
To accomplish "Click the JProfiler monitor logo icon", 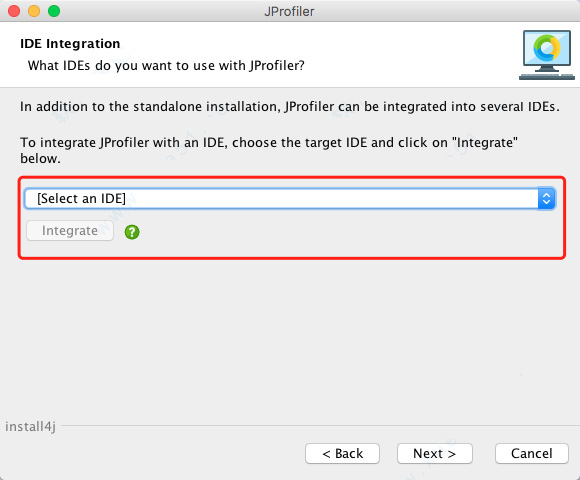I will click(547, 55).
